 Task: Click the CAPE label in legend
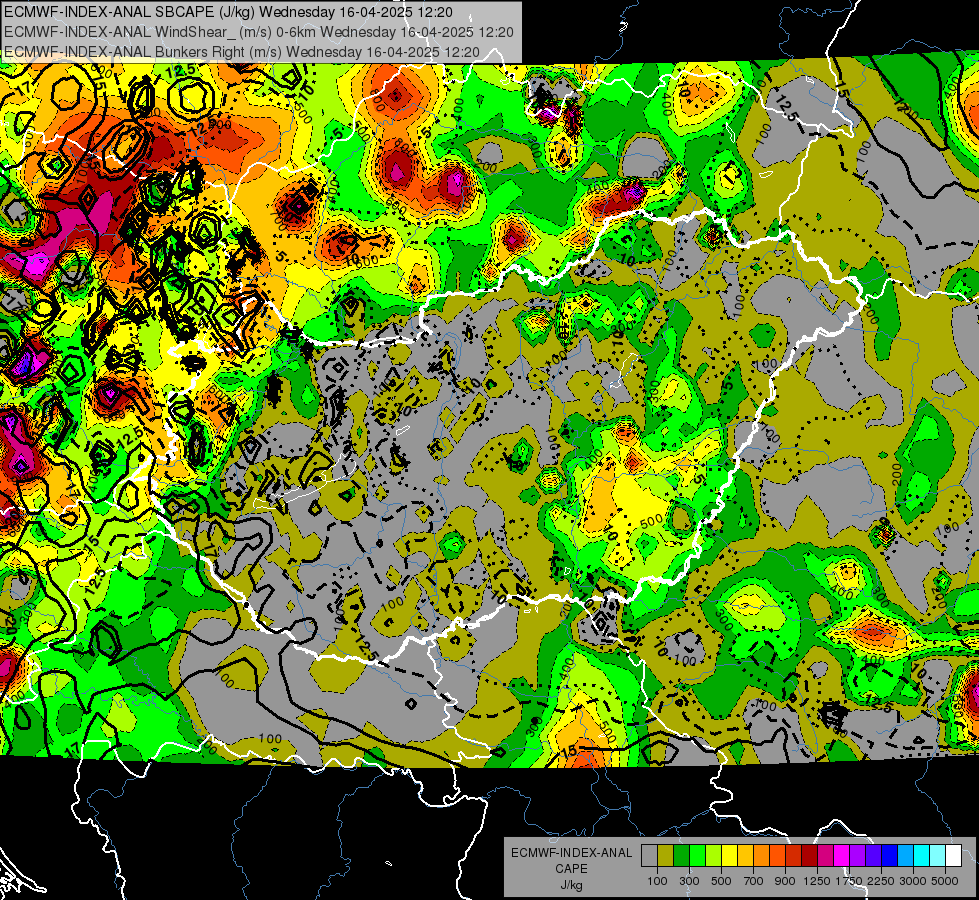[571, 869]
